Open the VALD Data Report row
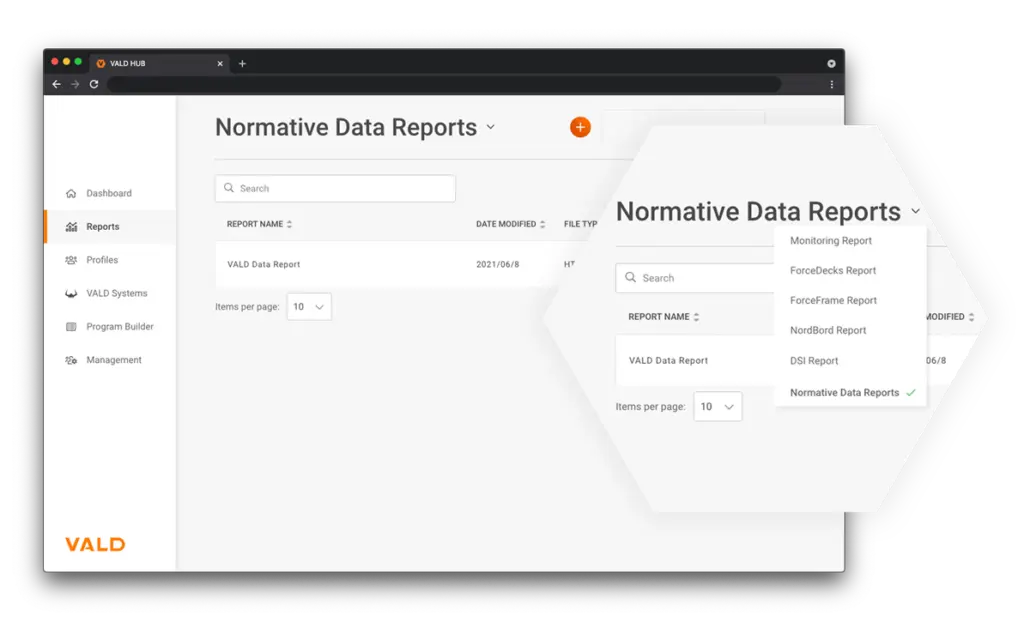Screen dimensions: 1030x622 pos(264,265)
